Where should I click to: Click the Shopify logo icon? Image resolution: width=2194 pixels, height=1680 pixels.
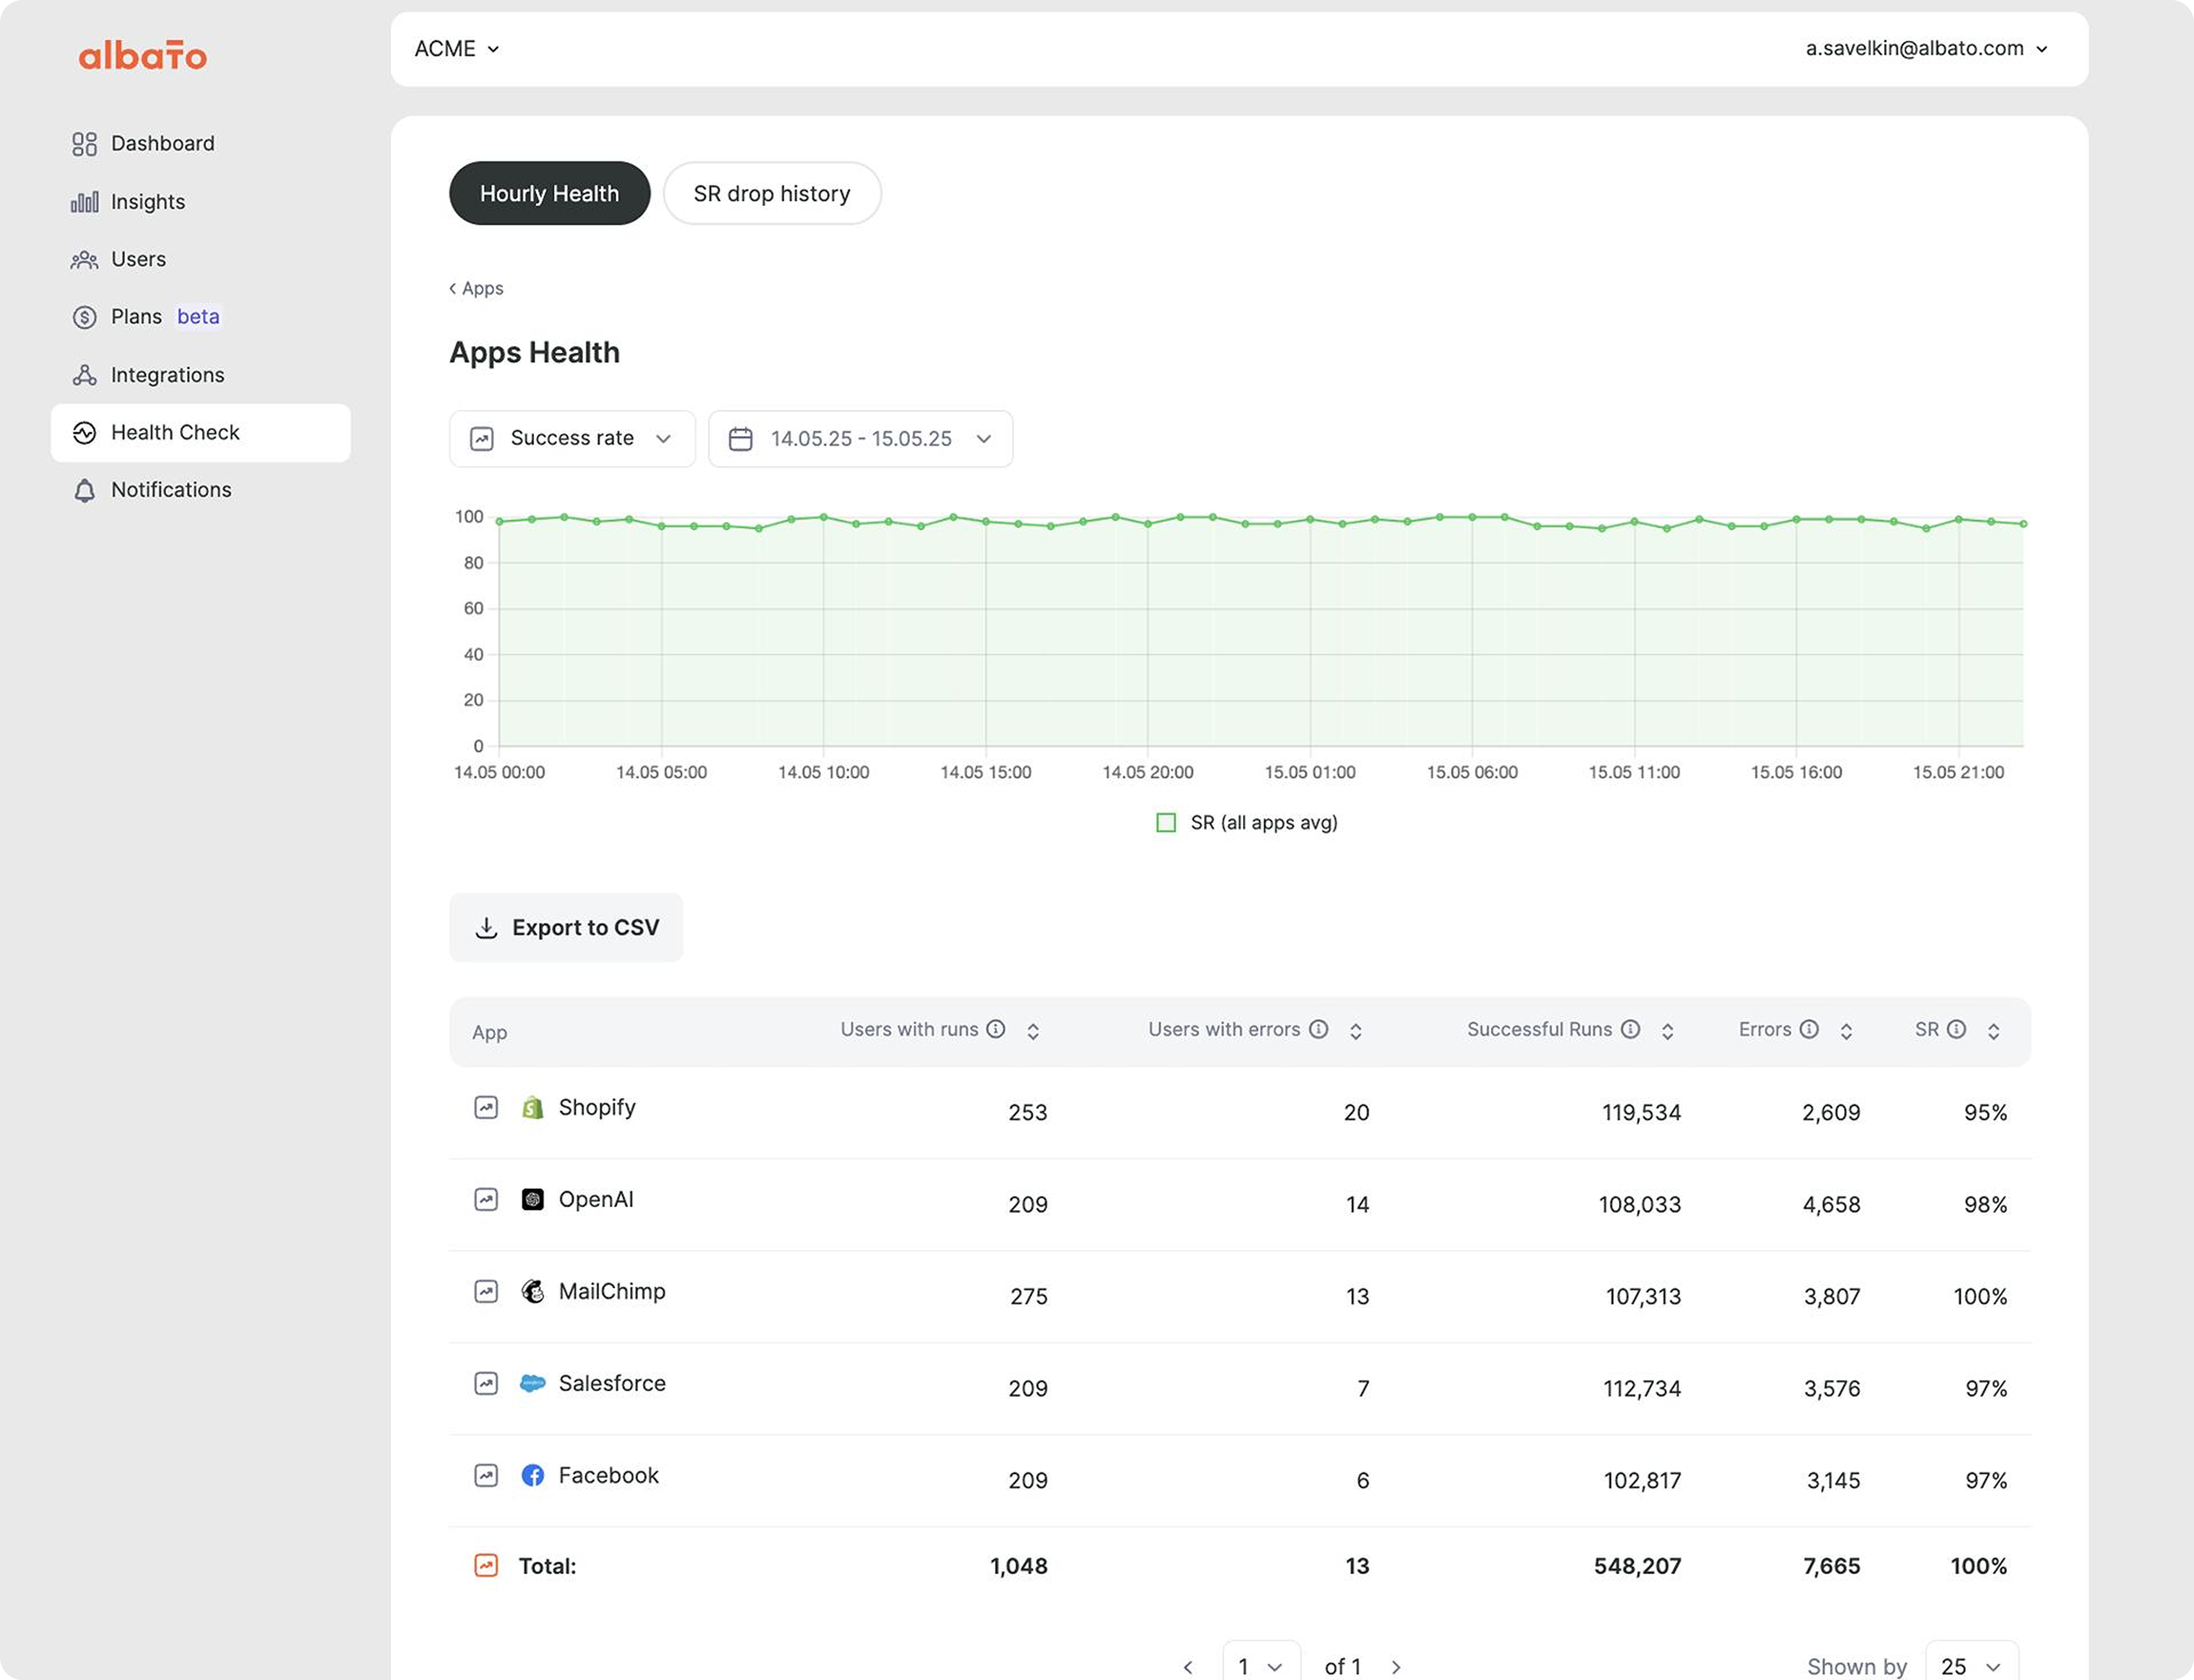pyautogui.click(x=533, y=1107)
